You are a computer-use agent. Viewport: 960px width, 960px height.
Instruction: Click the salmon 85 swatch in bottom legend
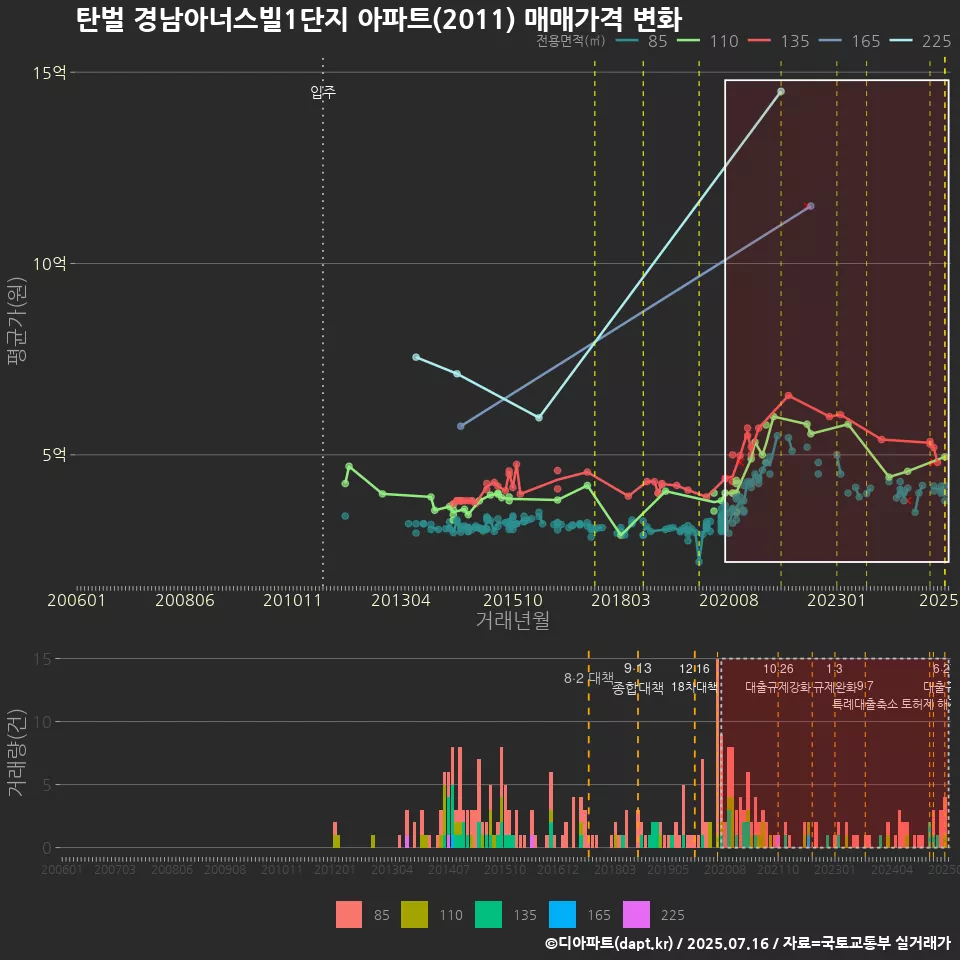pos(349,915)
